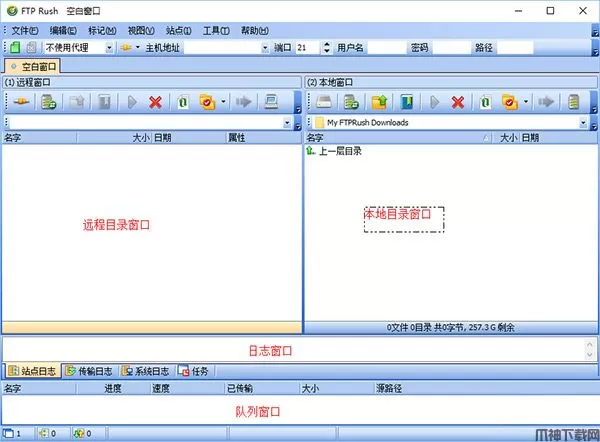The image size is (600, 442).
Task: Open the 工具(T) menu
Action: (x=216, y=31)
